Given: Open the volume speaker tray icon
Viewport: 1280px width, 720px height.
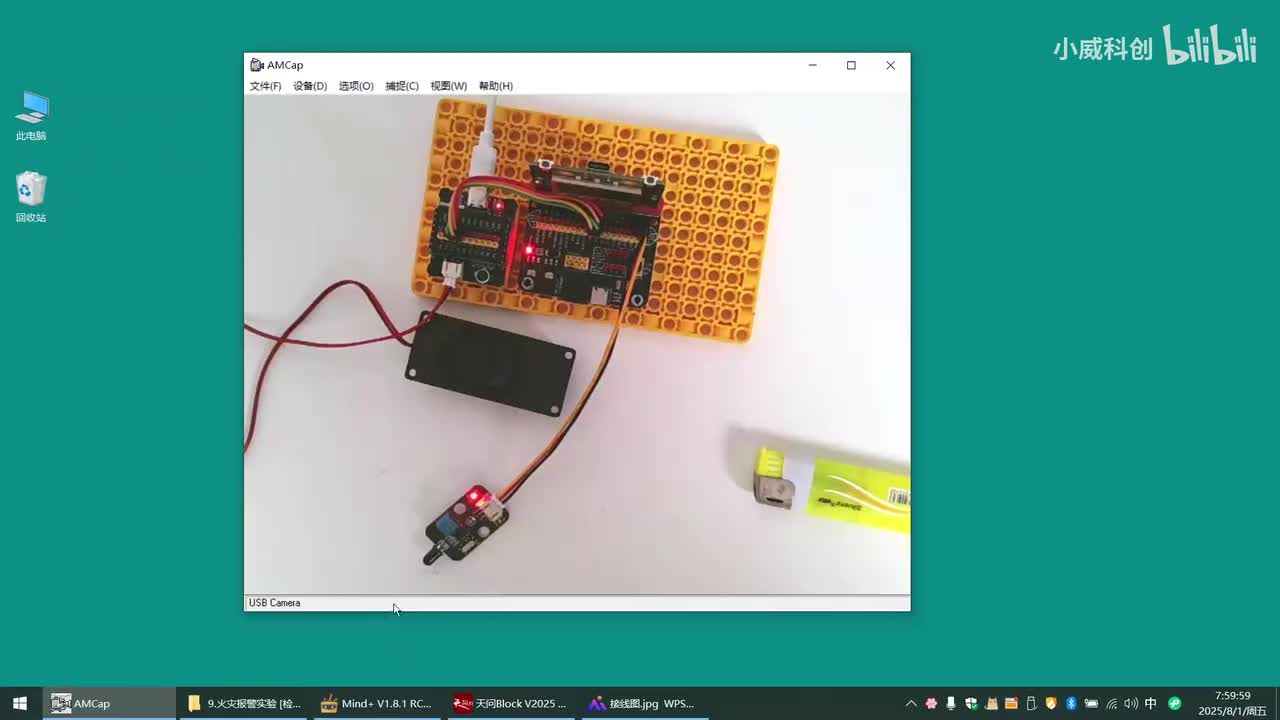Looking at the screenshot, I should tap(1131, 704).
